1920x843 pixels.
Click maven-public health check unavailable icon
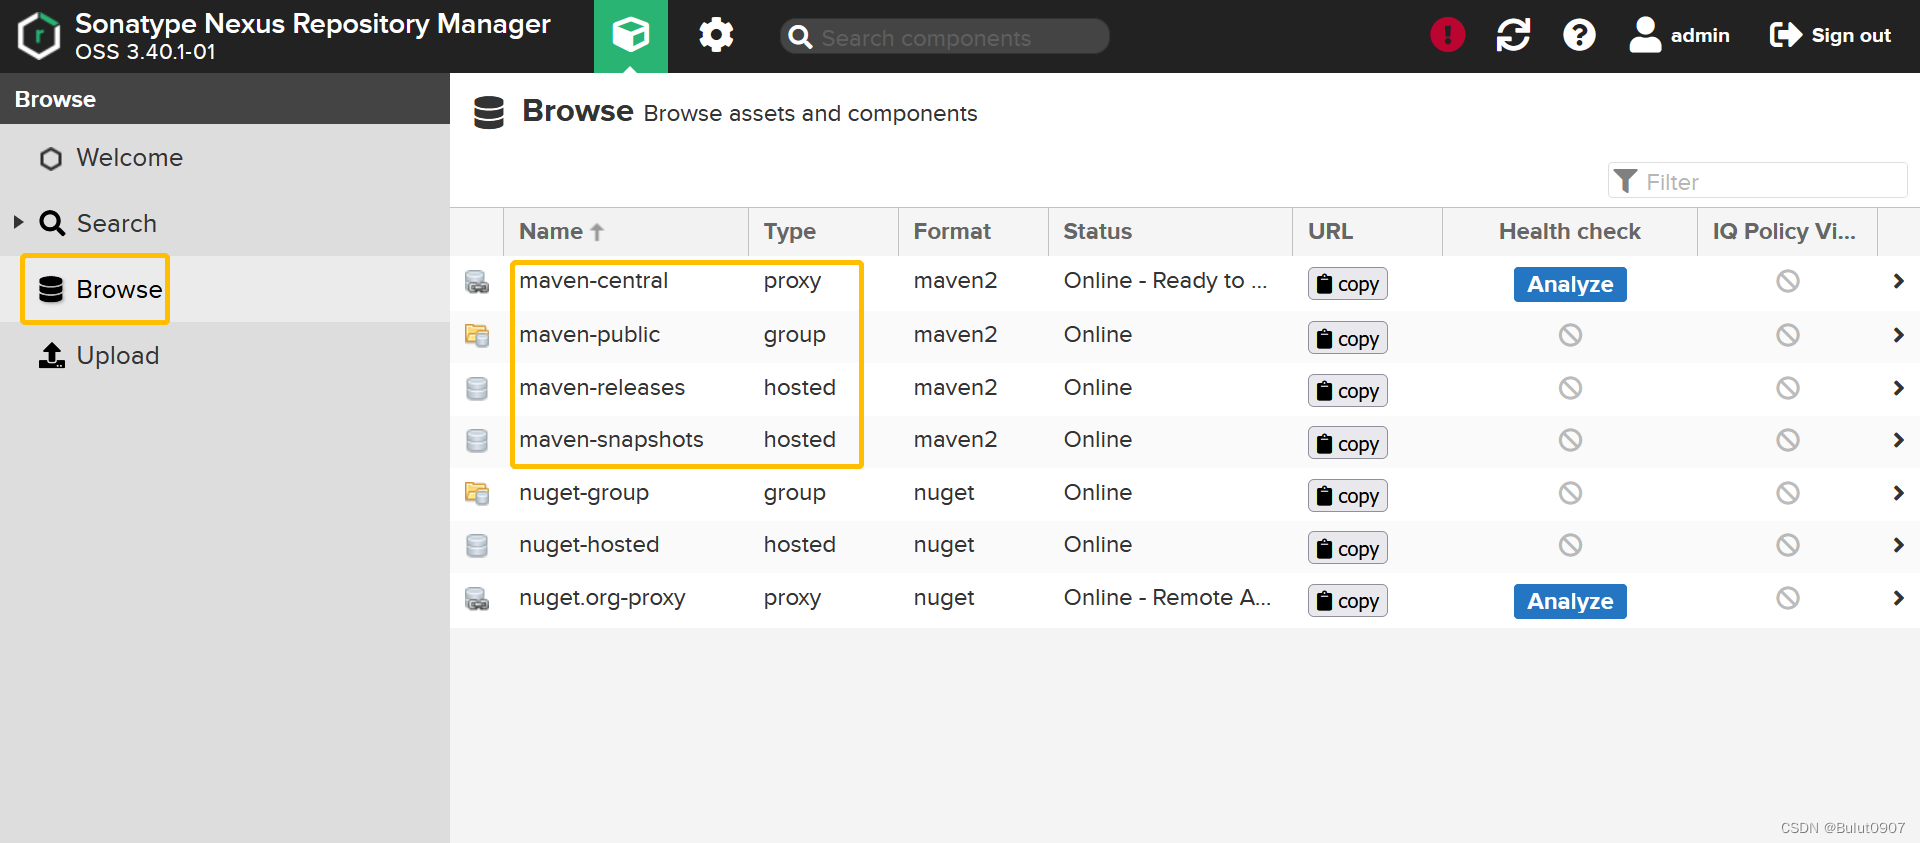(x=1570, y=335)
